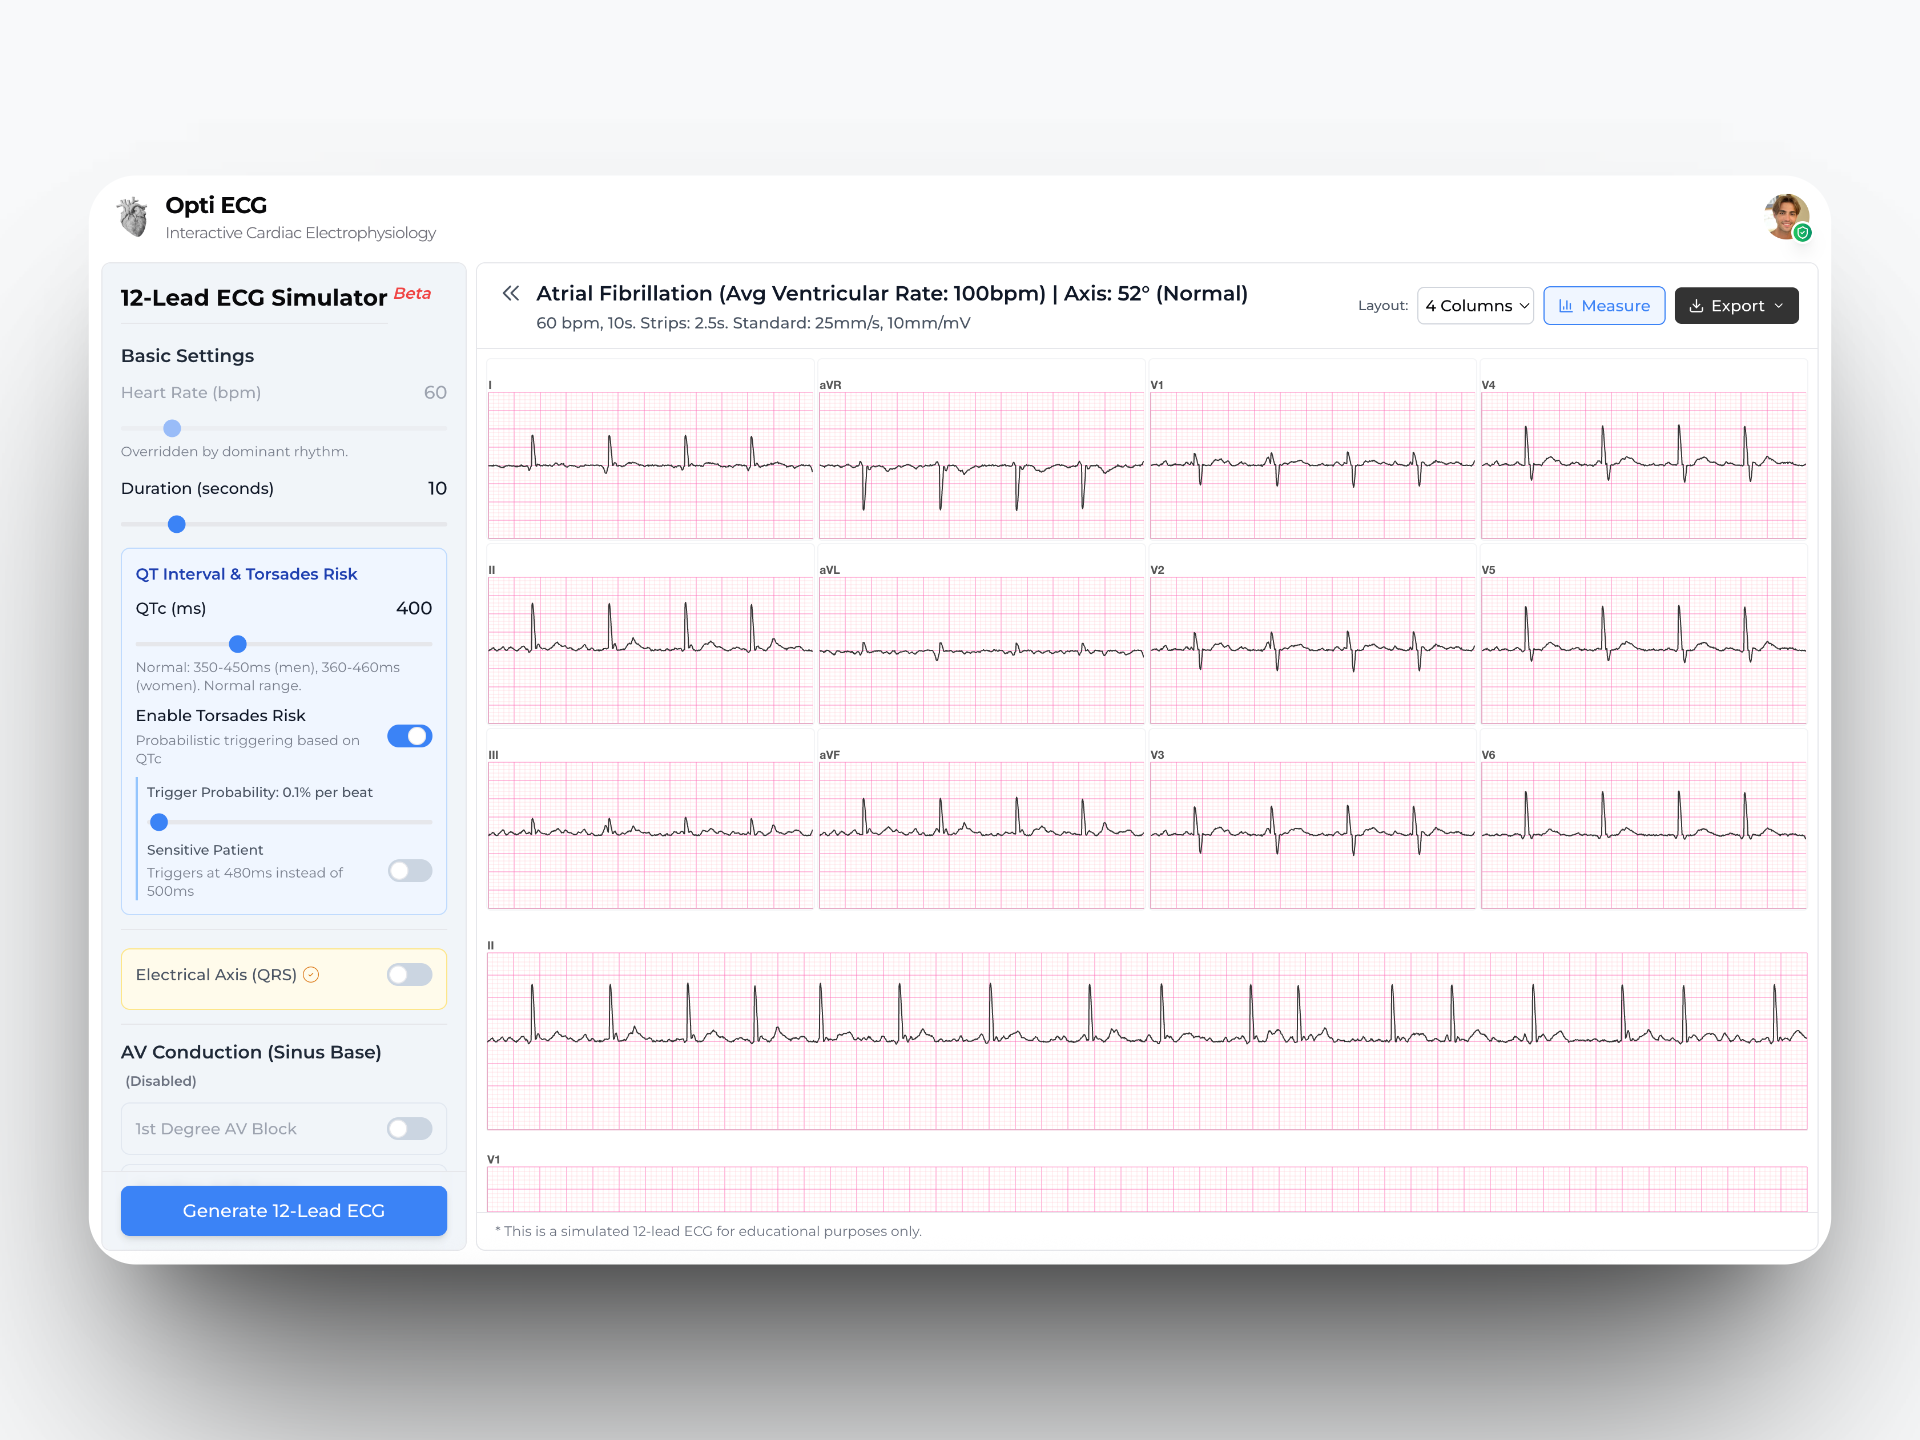Click the heart logo icon

133,216
